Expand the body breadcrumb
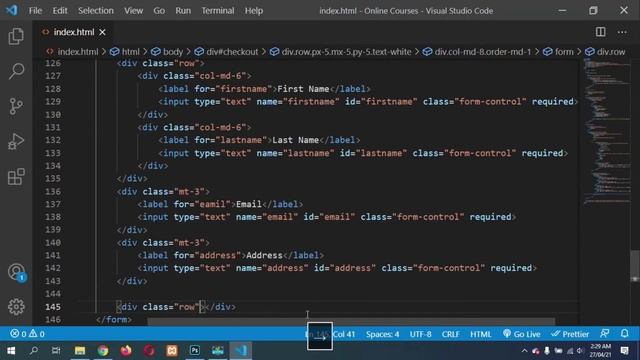 [167, 52]
